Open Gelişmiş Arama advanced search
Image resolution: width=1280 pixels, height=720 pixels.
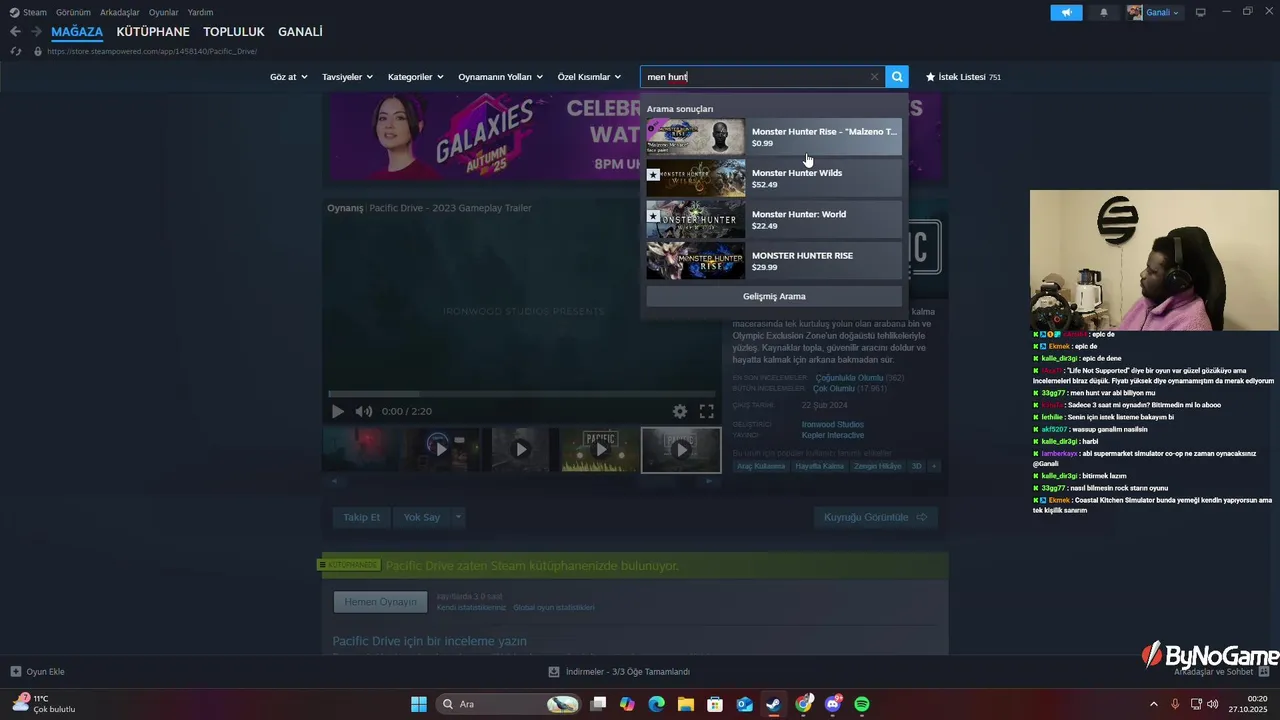(774, 296)
